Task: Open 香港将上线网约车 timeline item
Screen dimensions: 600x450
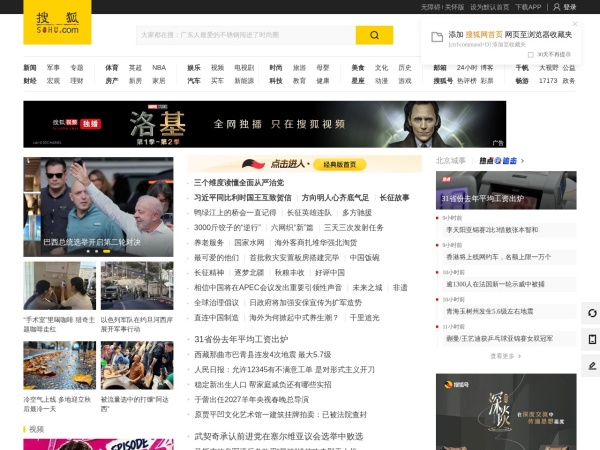Action: click(498, 257)
